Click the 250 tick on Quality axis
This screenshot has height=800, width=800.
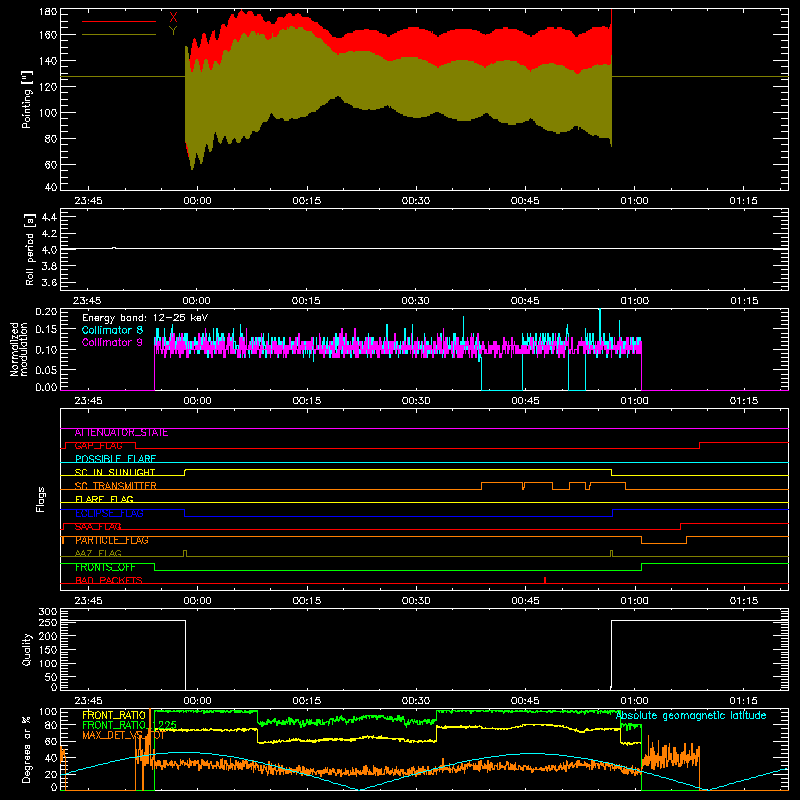click(x=48, y=623)
